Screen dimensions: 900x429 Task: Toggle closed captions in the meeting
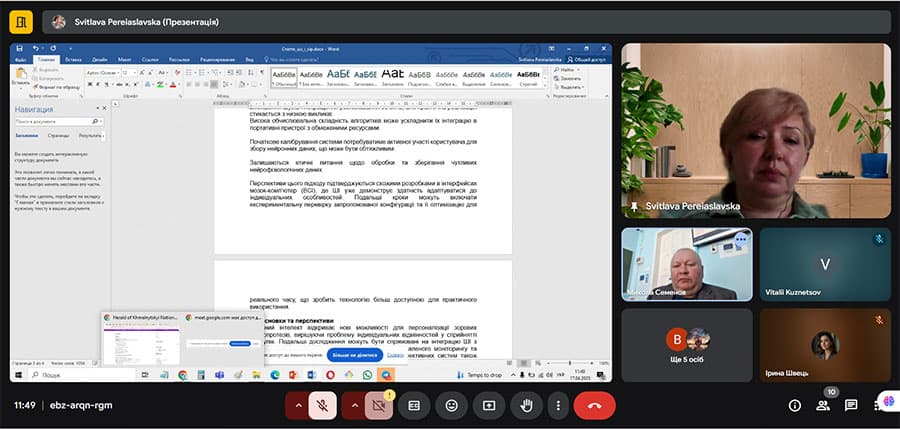tap(415, 405)
